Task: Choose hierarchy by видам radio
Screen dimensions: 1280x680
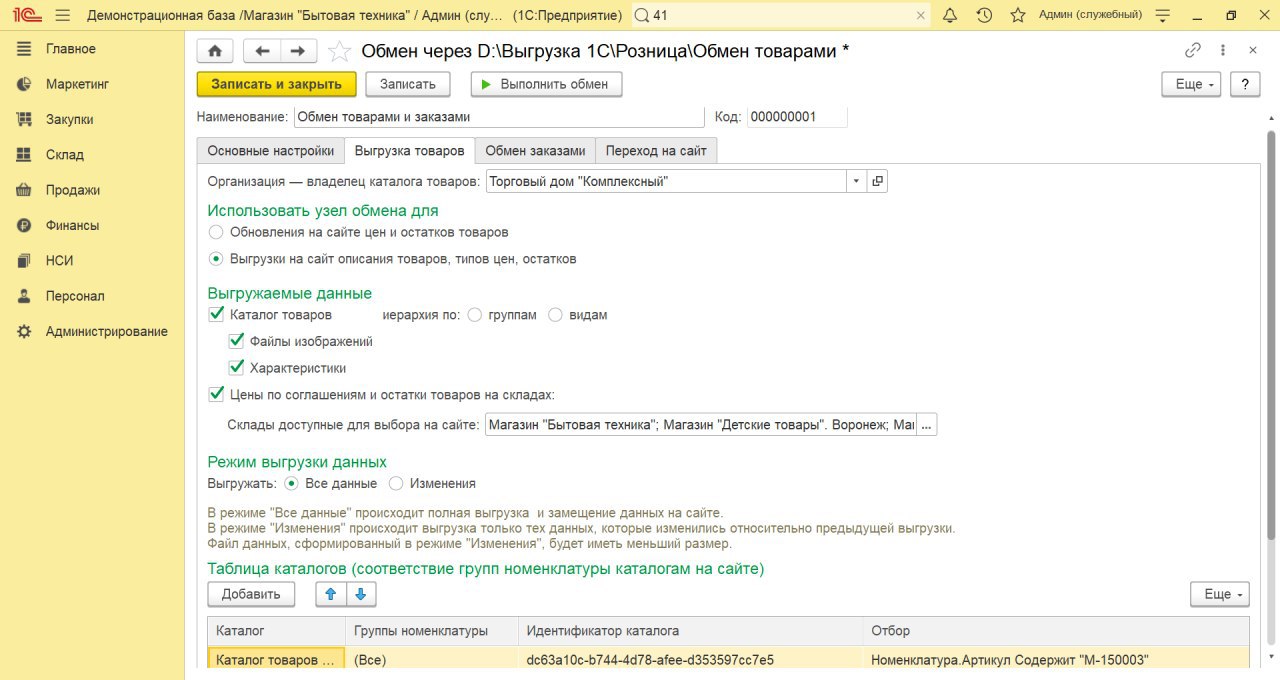Action: (555, 314)
